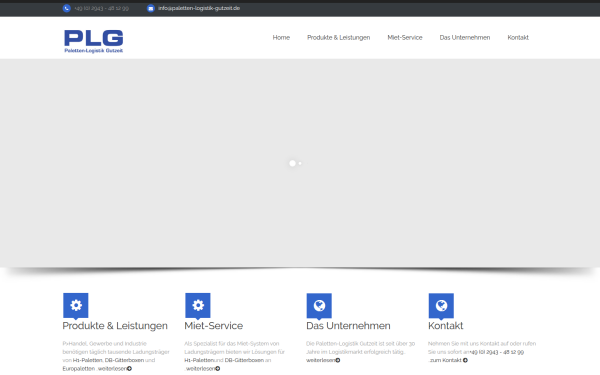Screen dimensions: 600x375
Task: Open the Kontakt heading in the cards
Action: [446, 326]
